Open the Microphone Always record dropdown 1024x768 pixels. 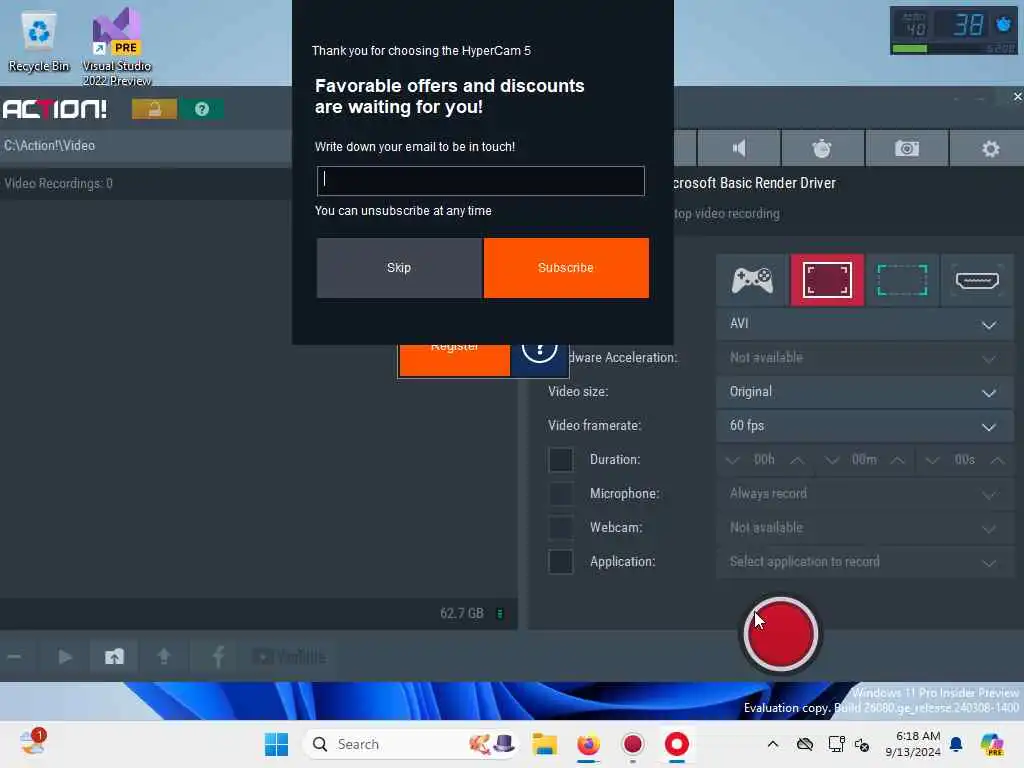865,494
